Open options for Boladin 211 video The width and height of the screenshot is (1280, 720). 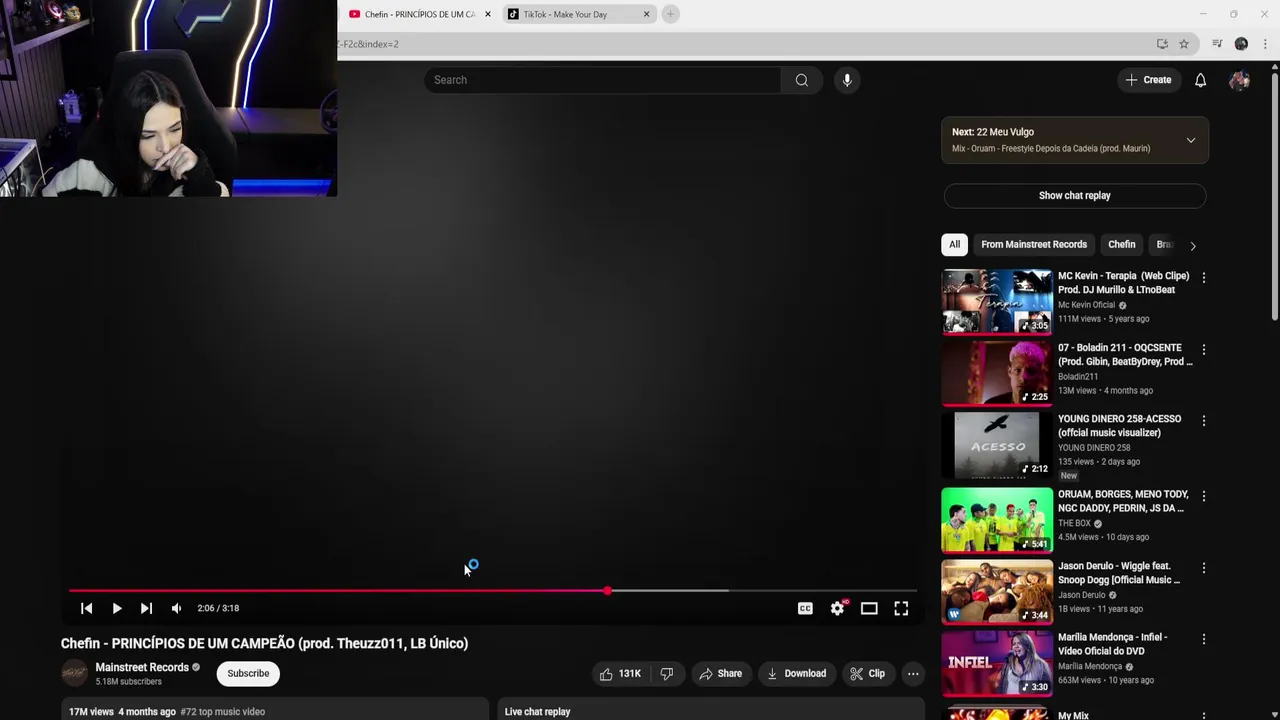coord(1204,349)
